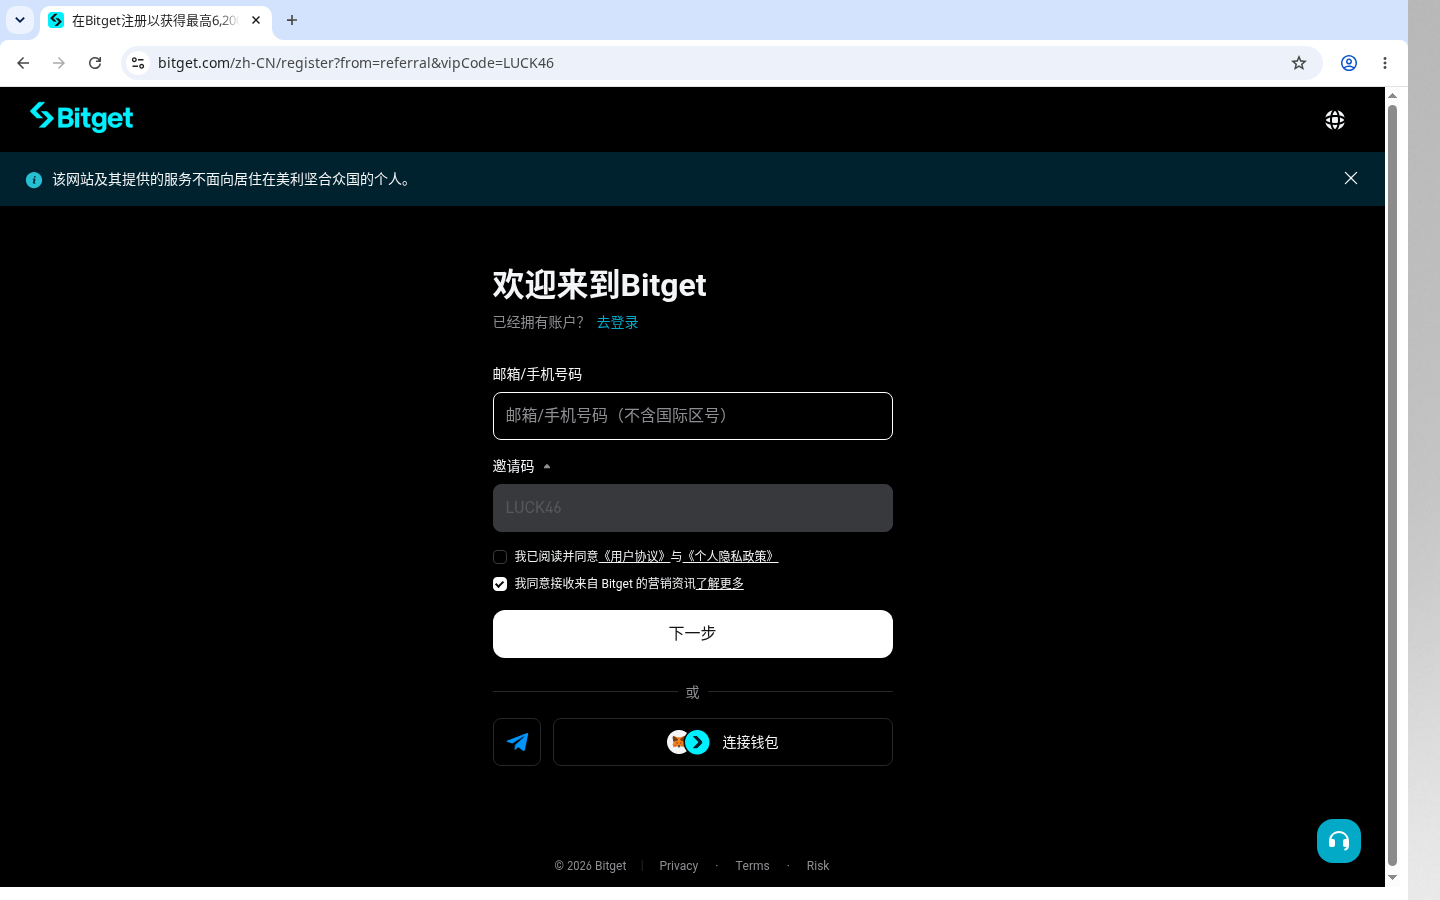The image size is (1440, 900).
Task: Uncheck the Bitget marketing info checkbox
Action: click(x=500, y=584)
